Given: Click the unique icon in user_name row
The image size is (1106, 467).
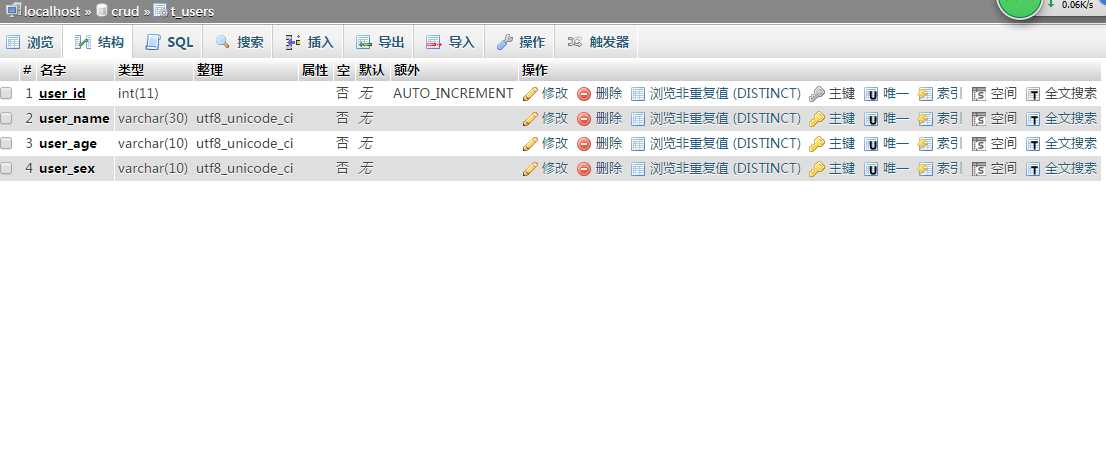Looking at the screenshot, I should (x=871, y=119).
